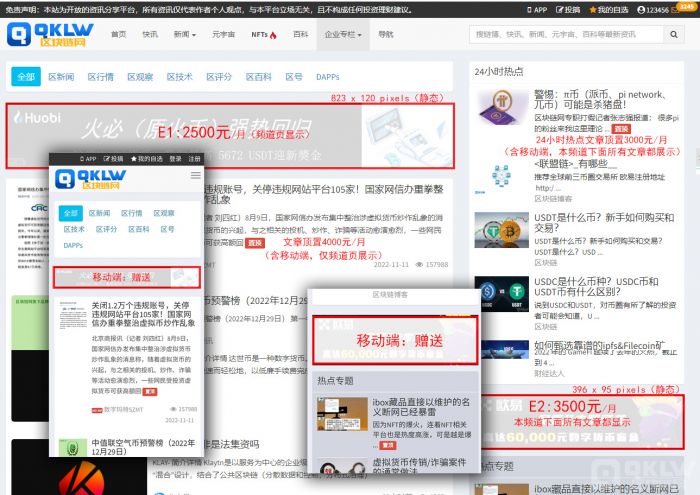Click 全部 tab in mobile preview
The height and width of the screenshot is (495, 700).
point(71,213)
